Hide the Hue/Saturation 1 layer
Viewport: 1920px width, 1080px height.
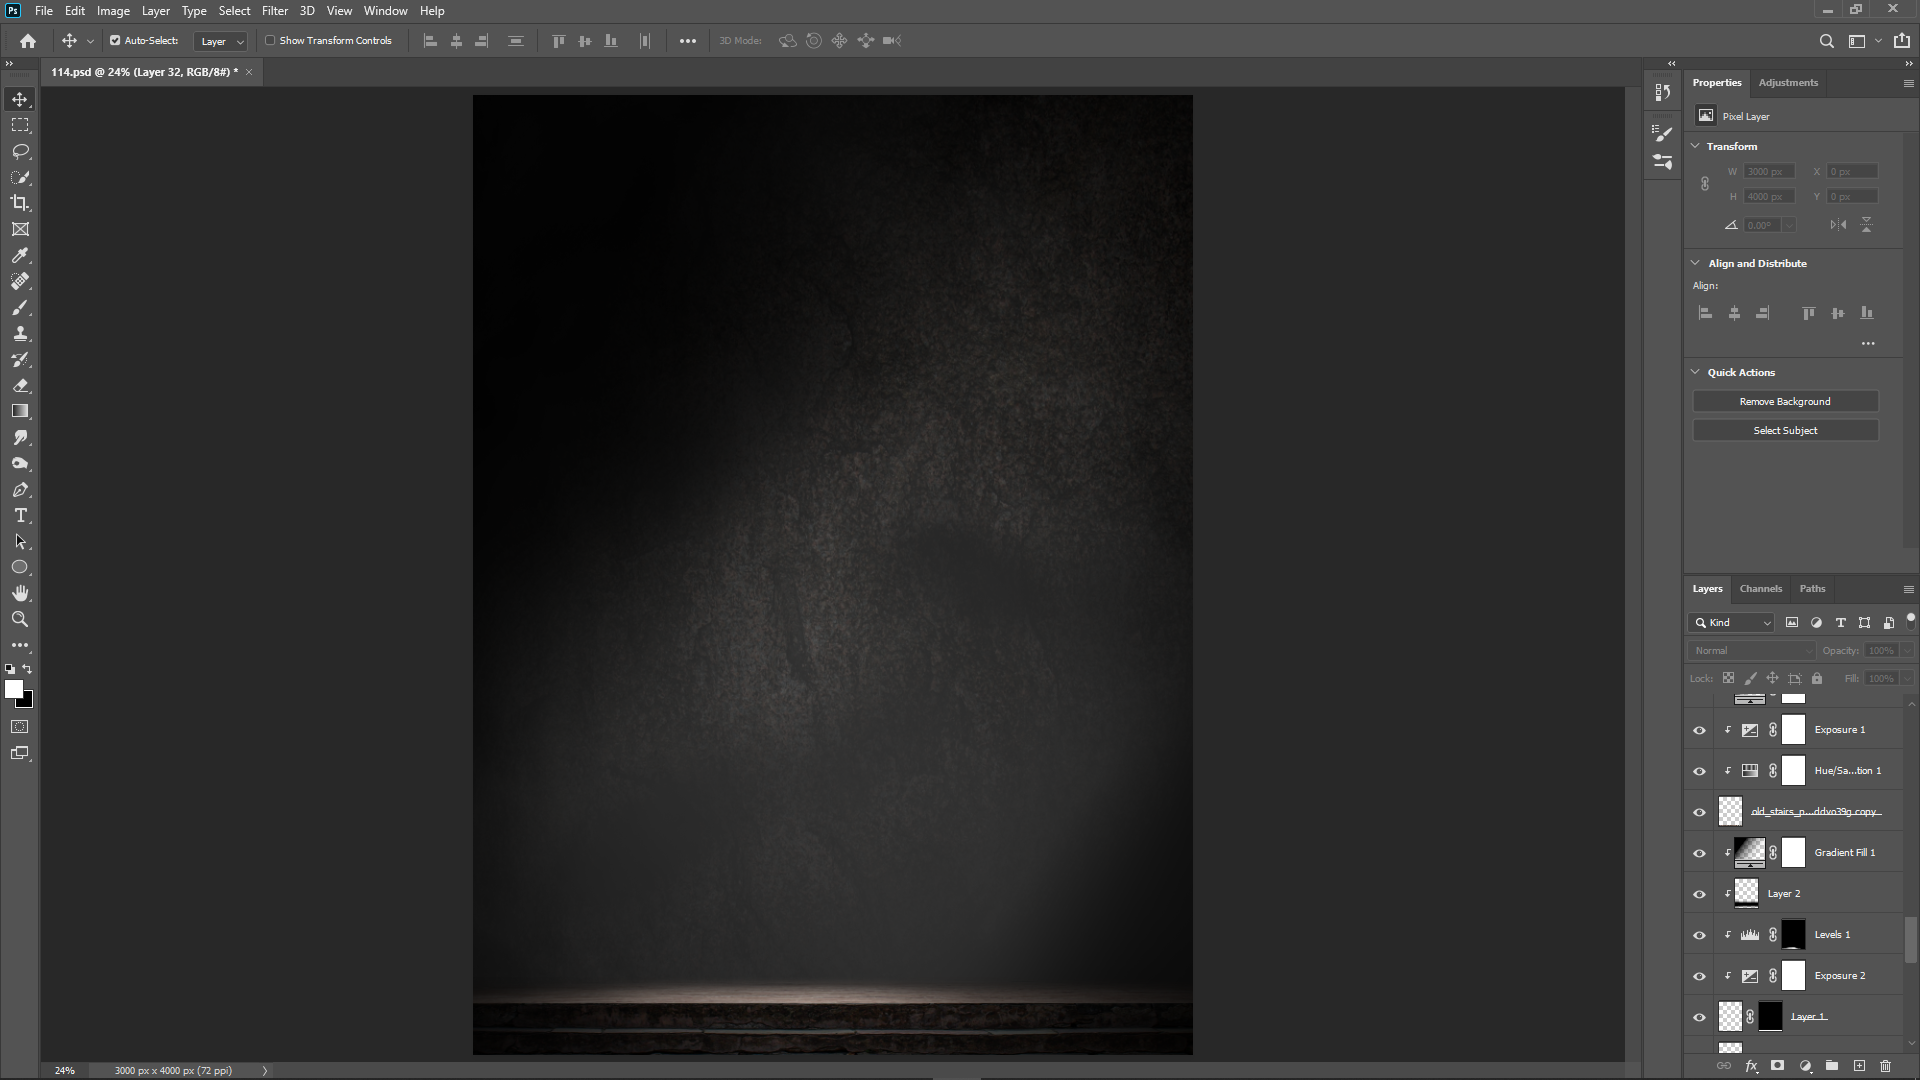[x=1699, y=771]
